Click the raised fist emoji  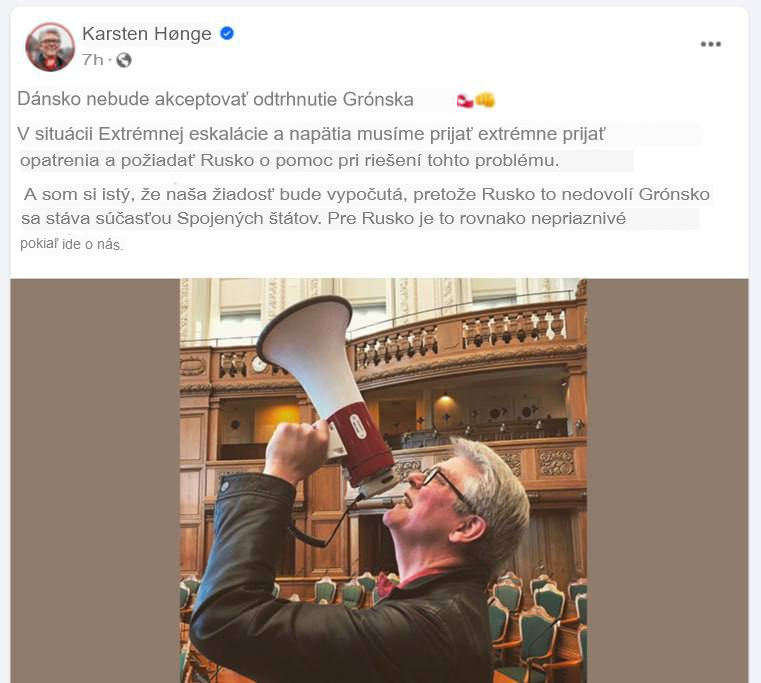pyautogui.click(x=484, y=100)
